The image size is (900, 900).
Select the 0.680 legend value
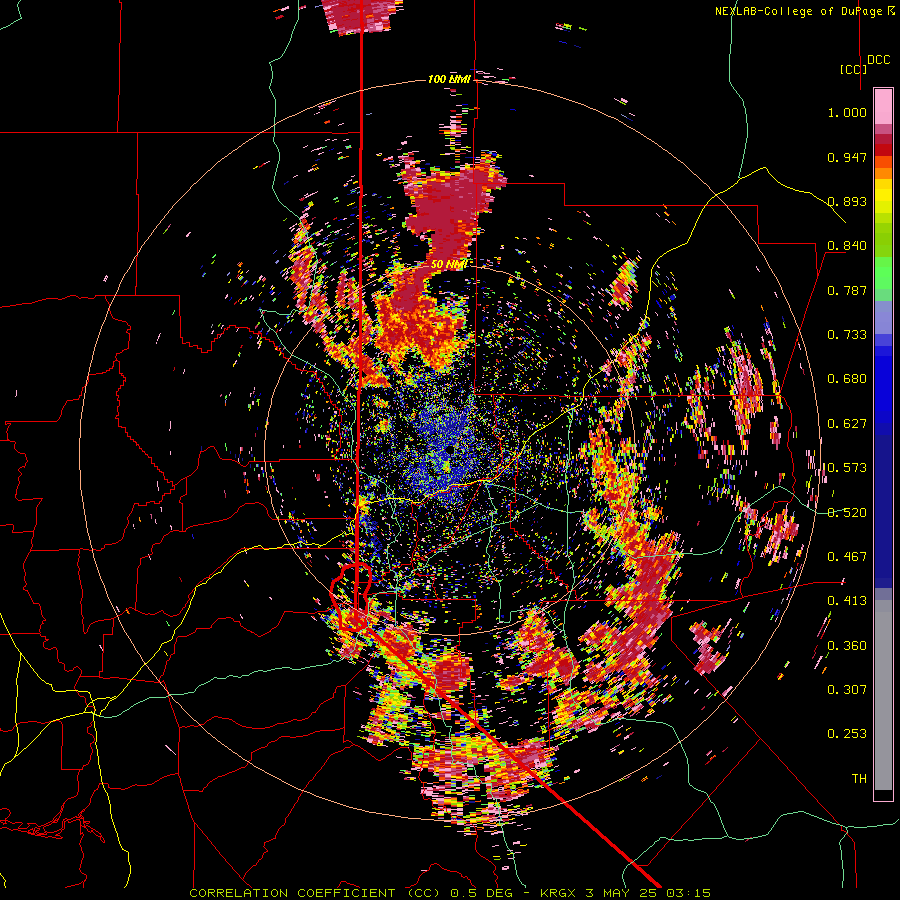[x=847, y=379]
